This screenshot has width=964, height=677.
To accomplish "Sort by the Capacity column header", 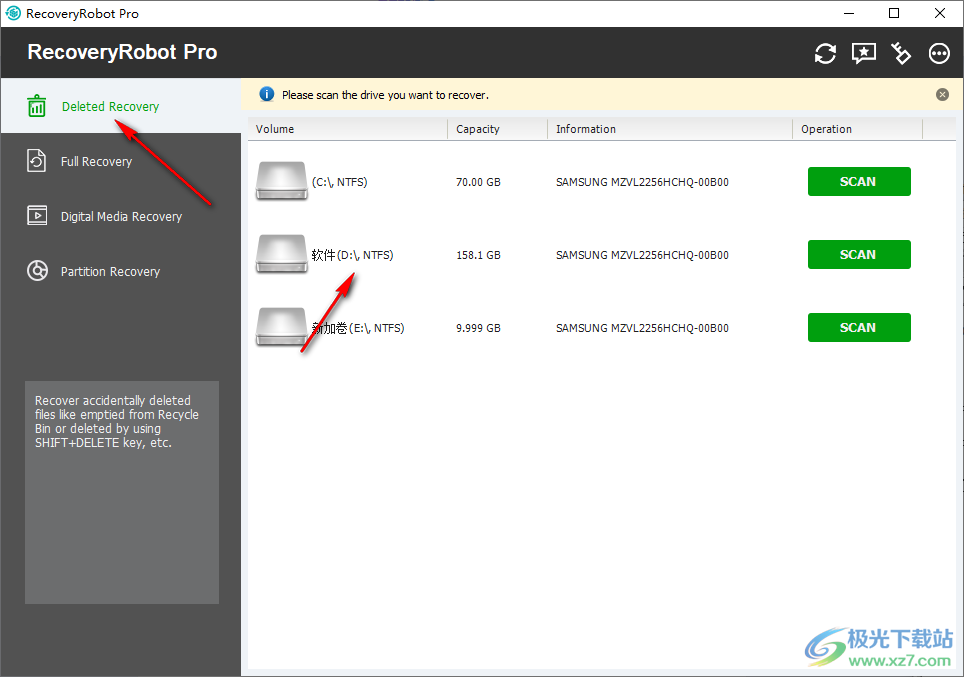I will [x=497, y=129].
